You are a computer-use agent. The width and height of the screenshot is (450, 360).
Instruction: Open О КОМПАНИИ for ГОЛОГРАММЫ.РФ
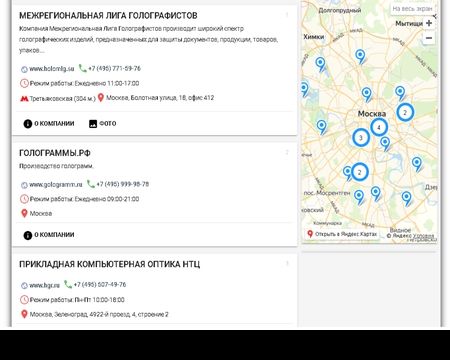coord(49,235)
